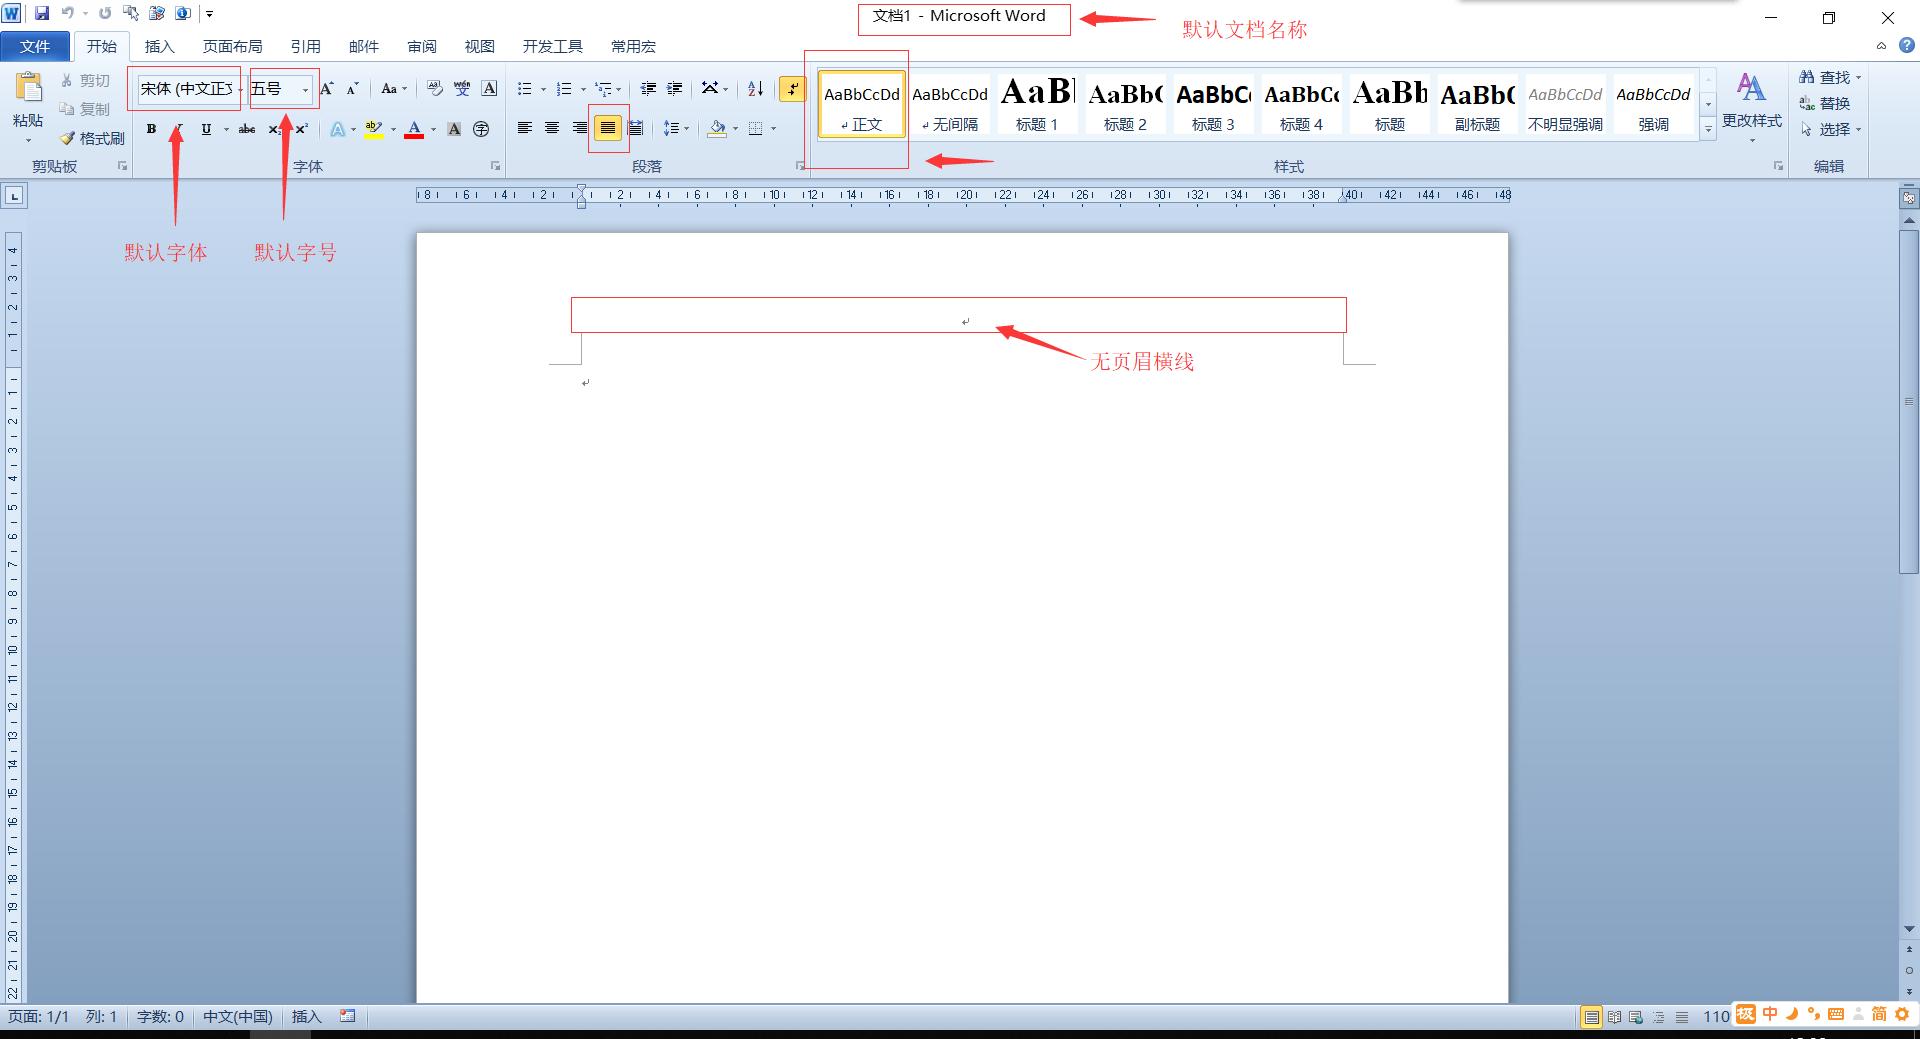Switch to the Developer (开发工具) tab
The height and width of the screenshot is (1039, 1920).
click(x=553, y=46)
